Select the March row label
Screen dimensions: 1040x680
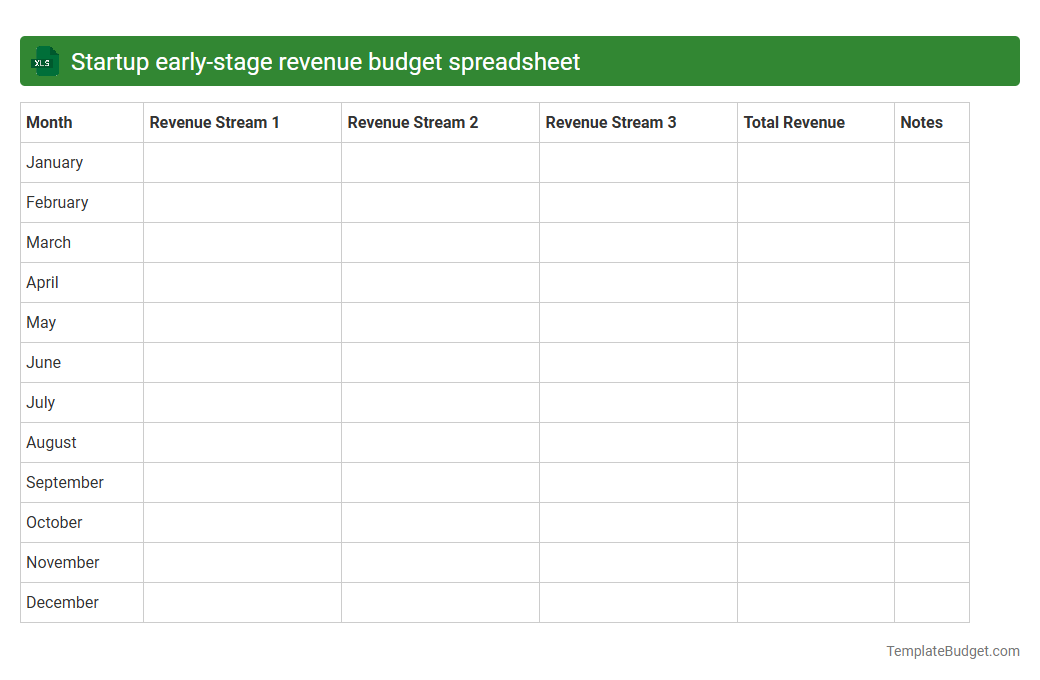coord(48,242)
